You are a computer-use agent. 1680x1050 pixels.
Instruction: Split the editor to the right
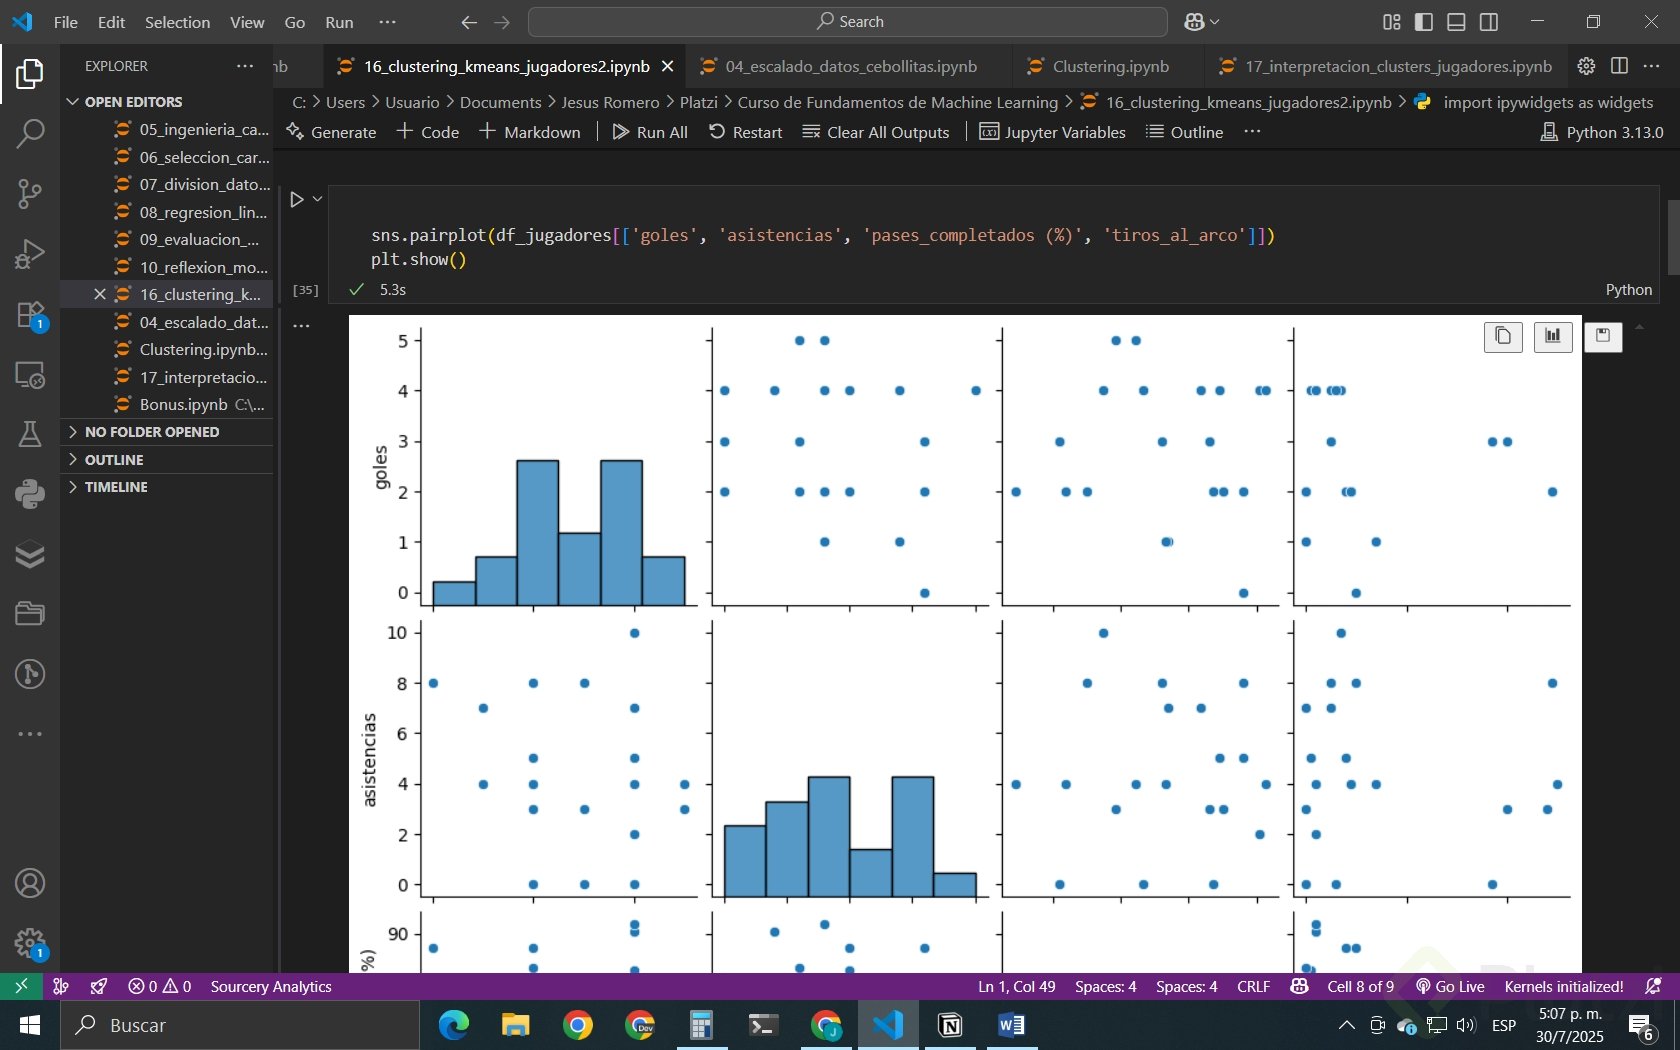(x=1619, y=66)
